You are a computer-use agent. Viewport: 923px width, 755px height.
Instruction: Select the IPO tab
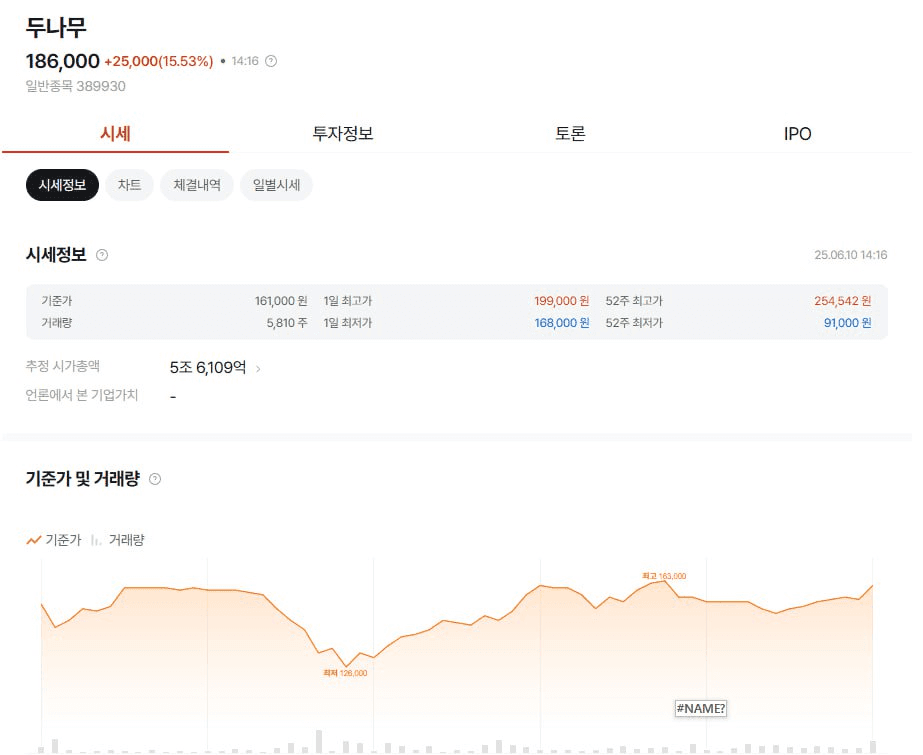click(797, 134)
